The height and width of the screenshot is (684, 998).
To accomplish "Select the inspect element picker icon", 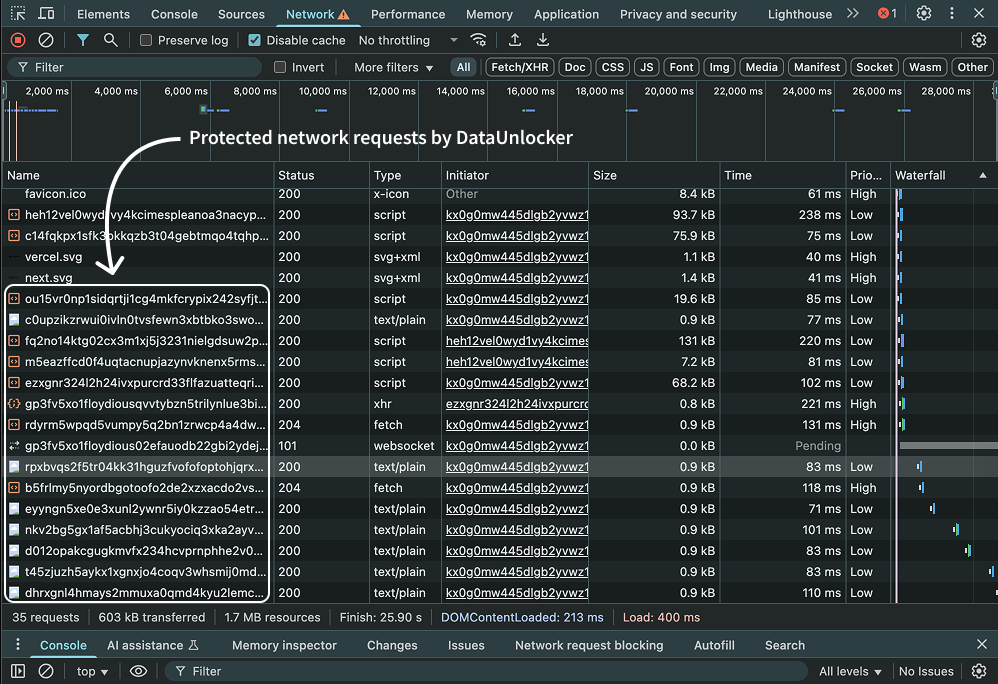I will (x=18, y=14).
